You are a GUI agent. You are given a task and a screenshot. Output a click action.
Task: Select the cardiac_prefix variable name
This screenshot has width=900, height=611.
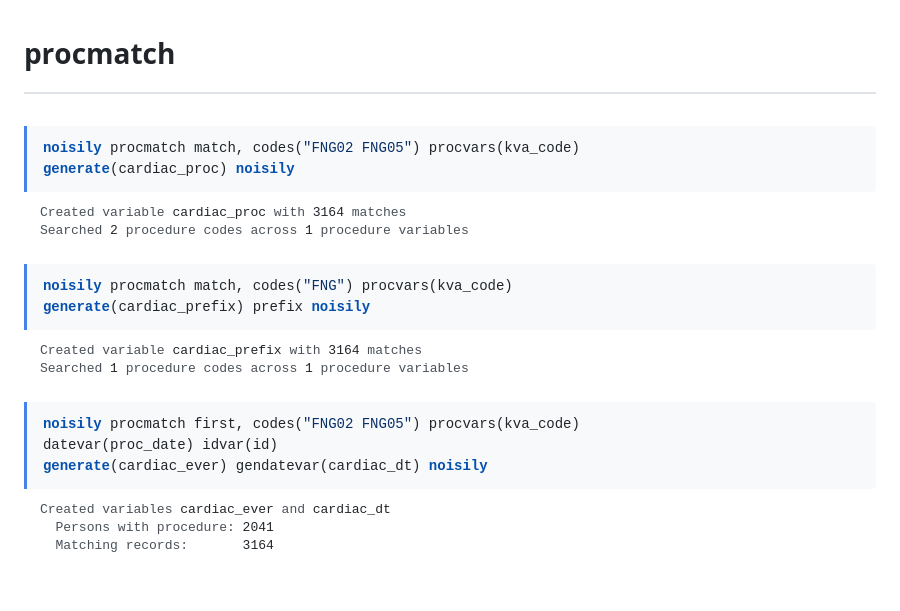(x=227, y=350)
